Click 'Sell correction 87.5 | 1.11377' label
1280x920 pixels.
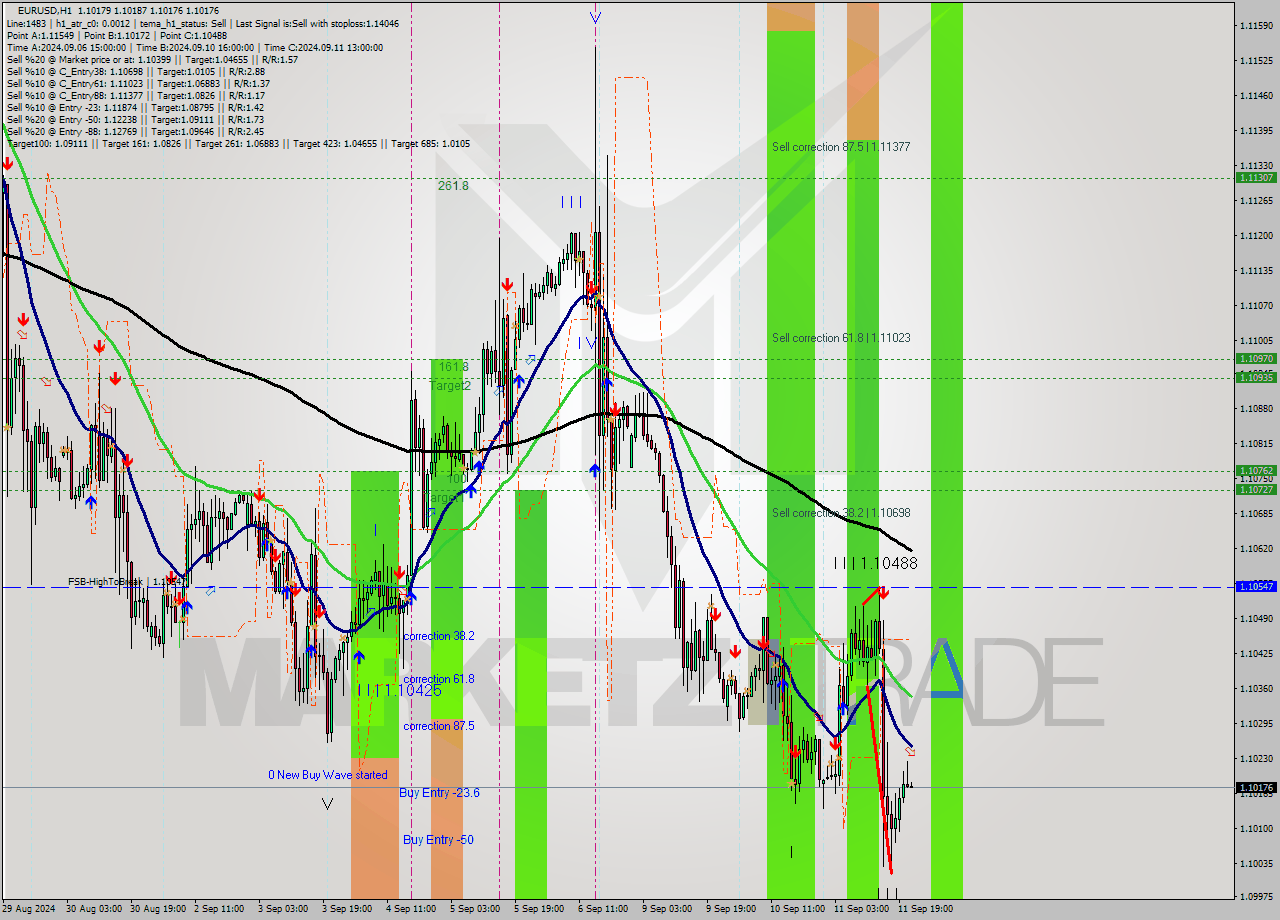[841, 147]
